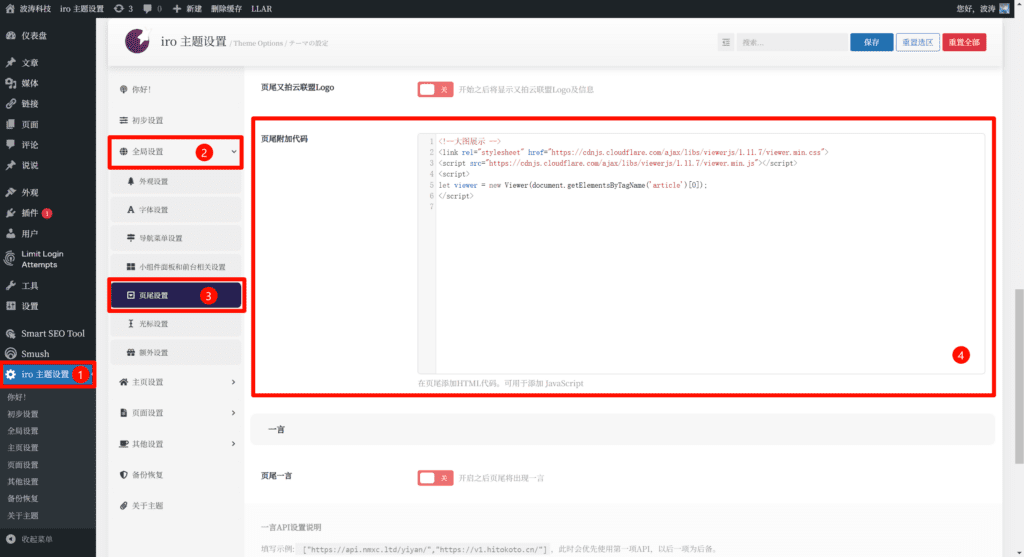Click the Smart SEO Tool icon
The width and height of the screenshot is (1024, 557).
10,334
